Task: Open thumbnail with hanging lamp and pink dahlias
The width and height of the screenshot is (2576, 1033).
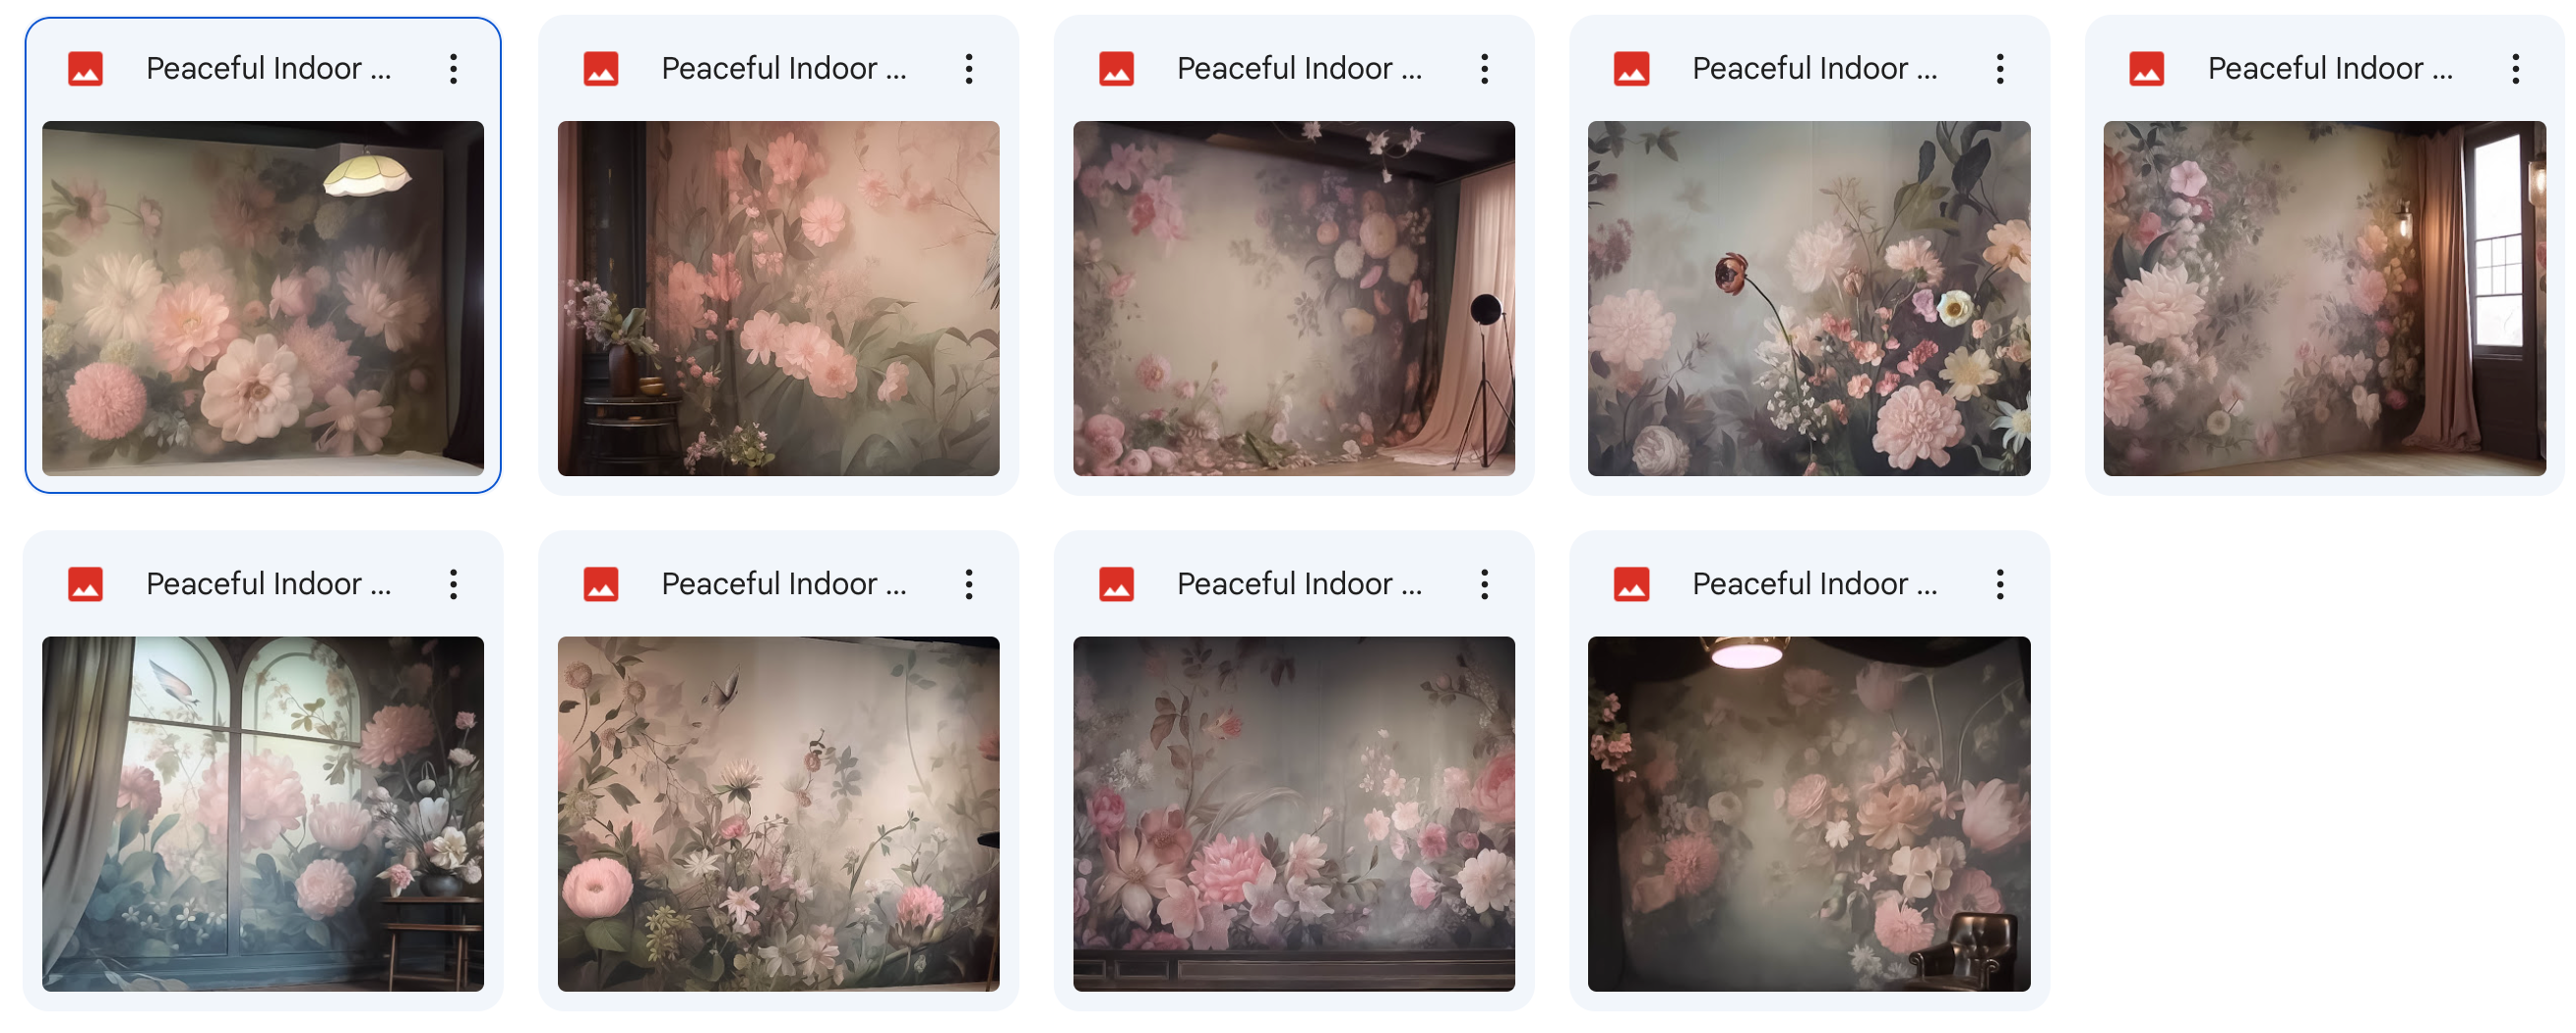Action: (x=263, y=298)
